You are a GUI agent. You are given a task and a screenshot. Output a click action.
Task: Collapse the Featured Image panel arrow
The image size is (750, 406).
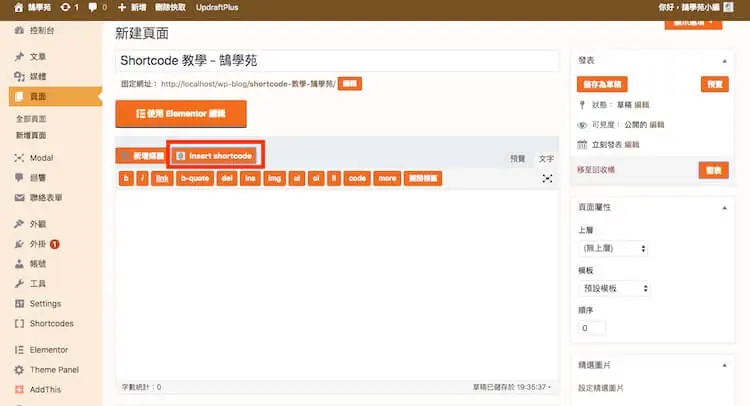[x=725, y=365]
